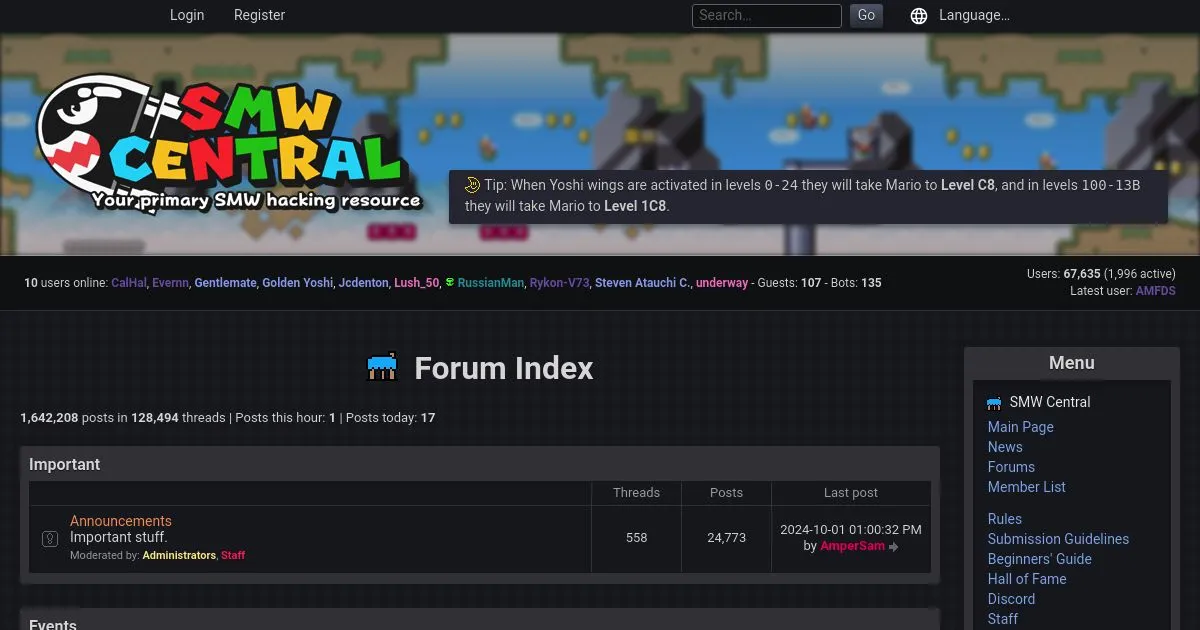Open the Administrators moderator group link
Viewport: 1200px width, 630px height.
pos(179,555)
